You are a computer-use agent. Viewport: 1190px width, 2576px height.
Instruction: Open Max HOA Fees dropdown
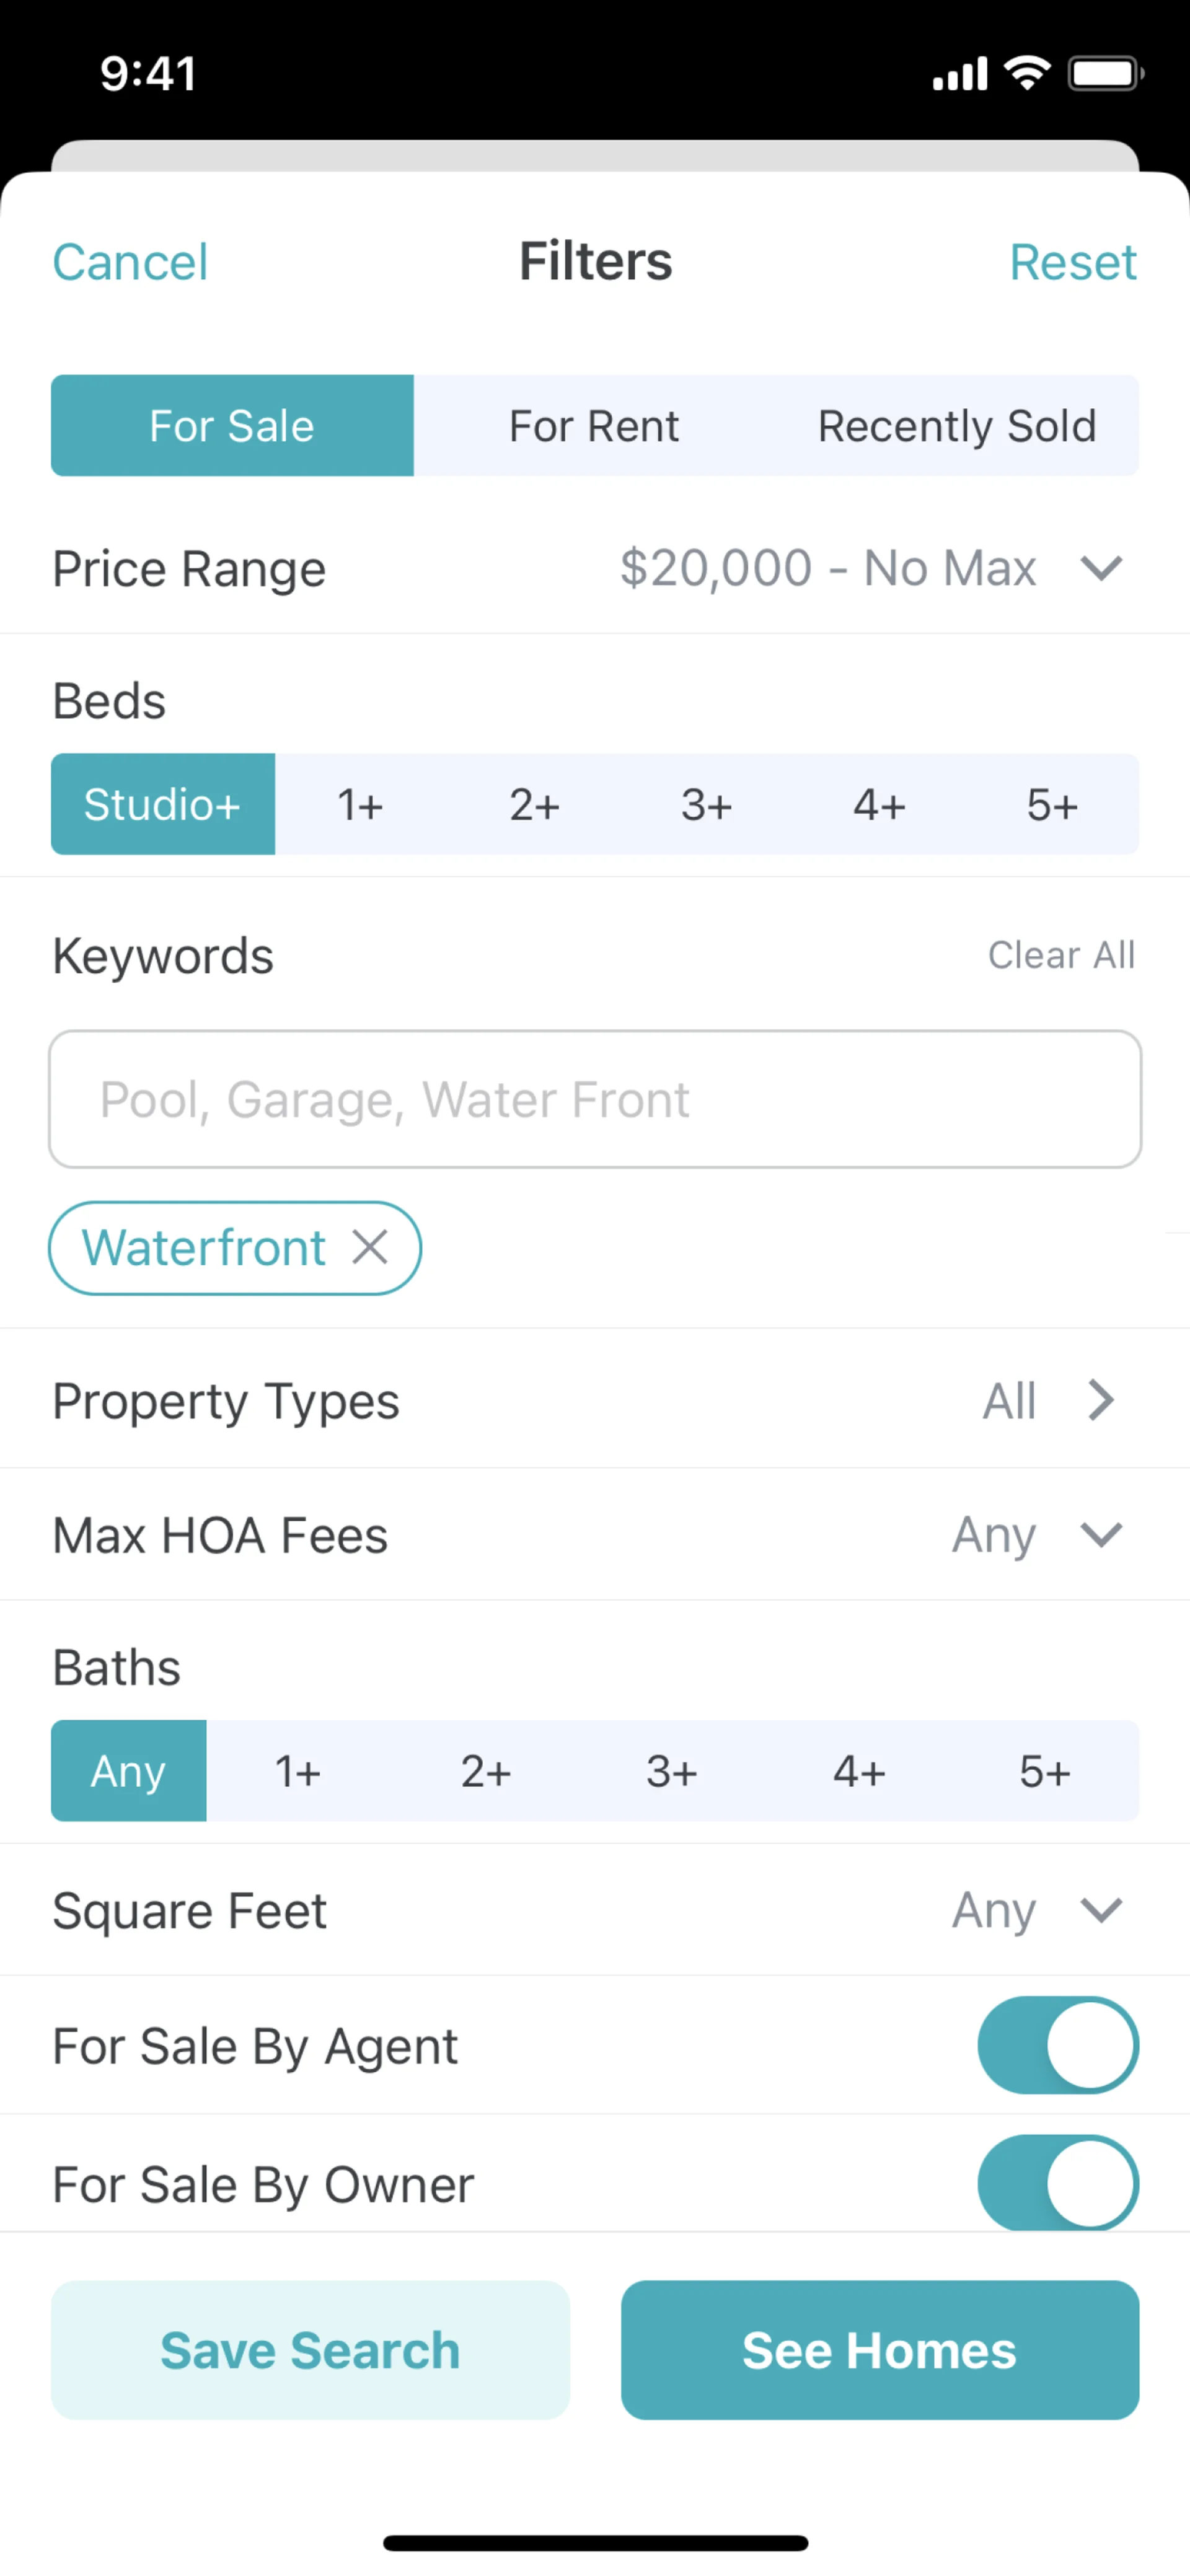(1101, 1534)
